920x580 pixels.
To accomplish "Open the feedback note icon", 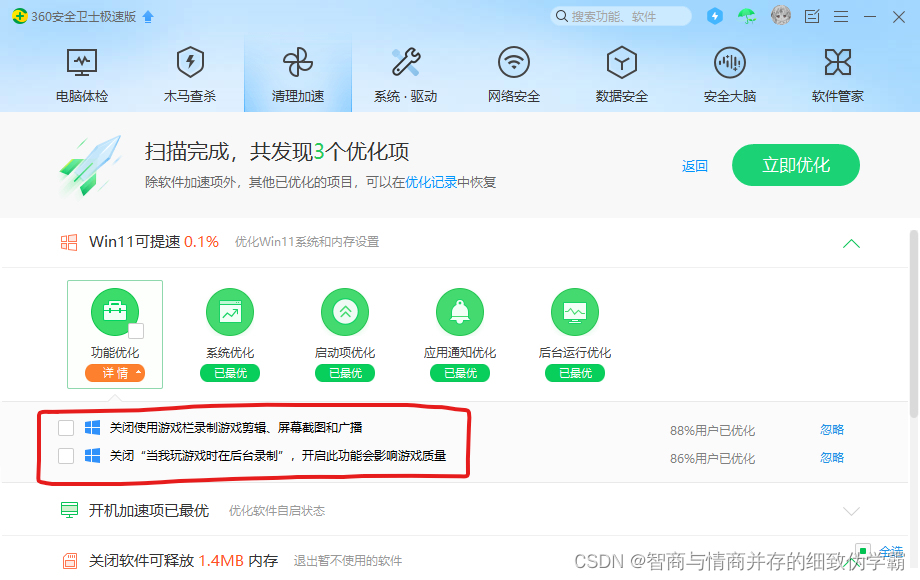I will tap(812, 16).
